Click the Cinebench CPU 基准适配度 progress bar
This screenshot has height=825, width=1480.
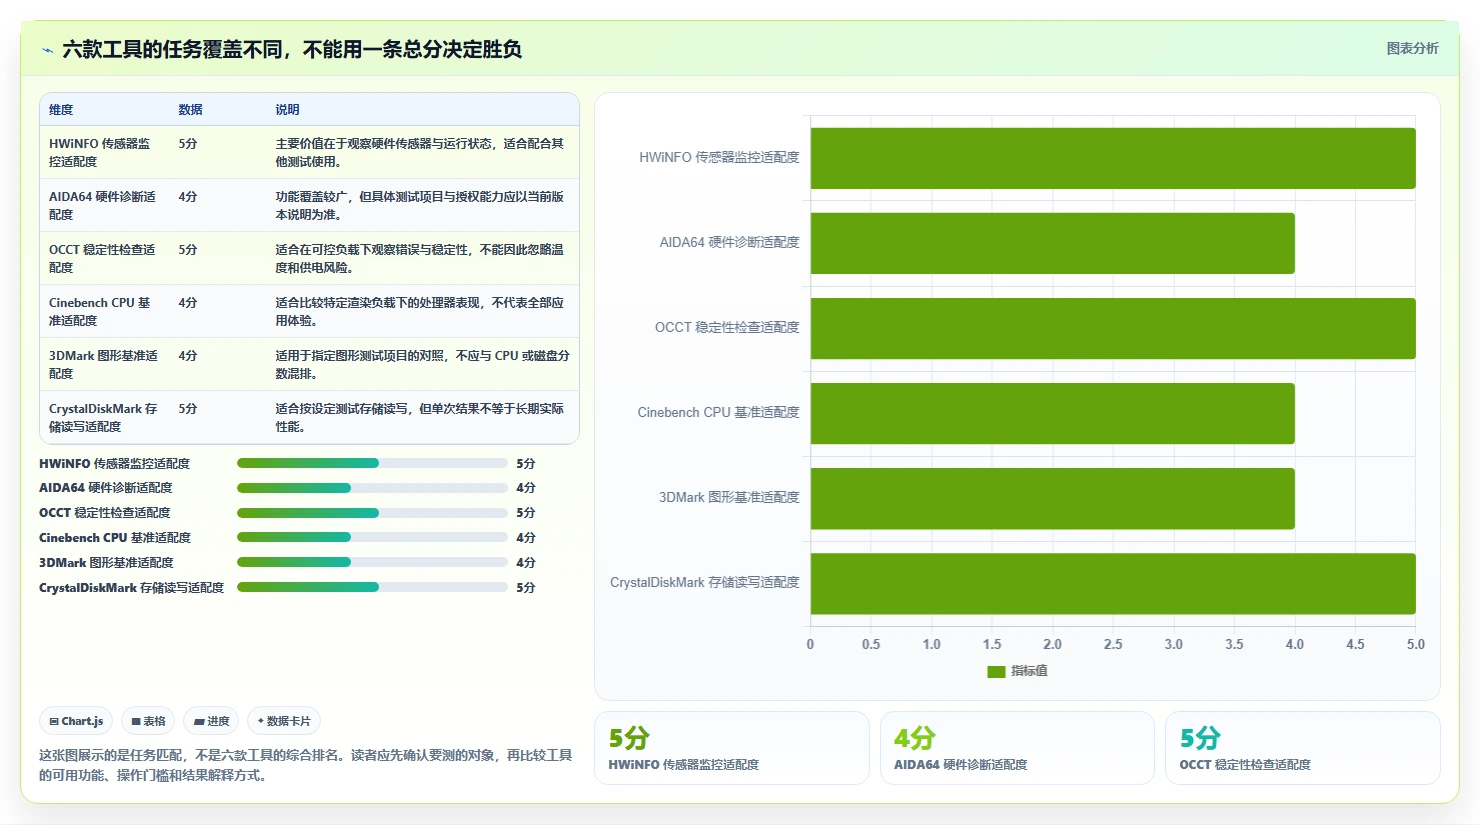click(372, 538)
